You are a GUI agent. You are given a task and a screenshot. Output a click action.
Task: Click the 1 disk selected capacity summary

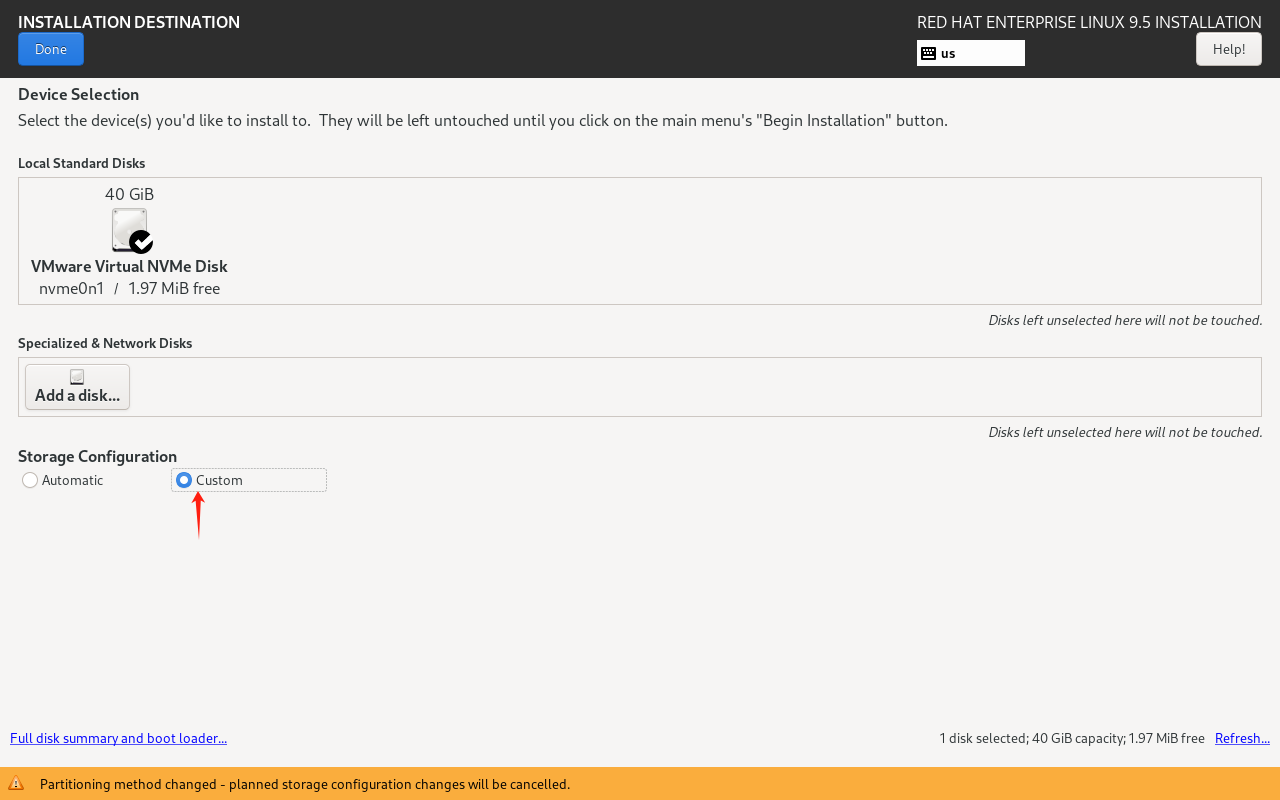(x=1072, y=738)
